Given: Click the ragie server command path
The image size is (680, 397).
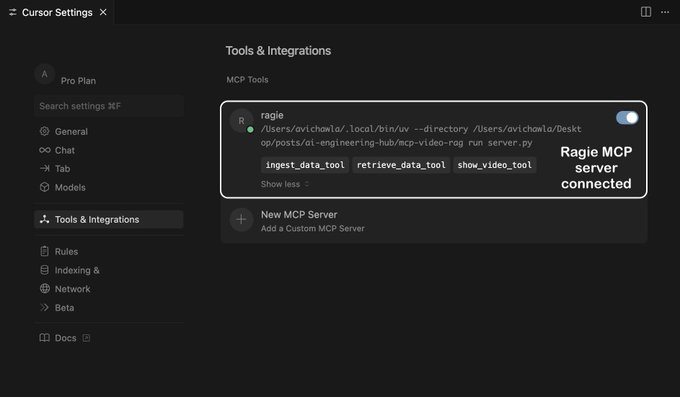Looking at the screenshot, I should [421, 136].
